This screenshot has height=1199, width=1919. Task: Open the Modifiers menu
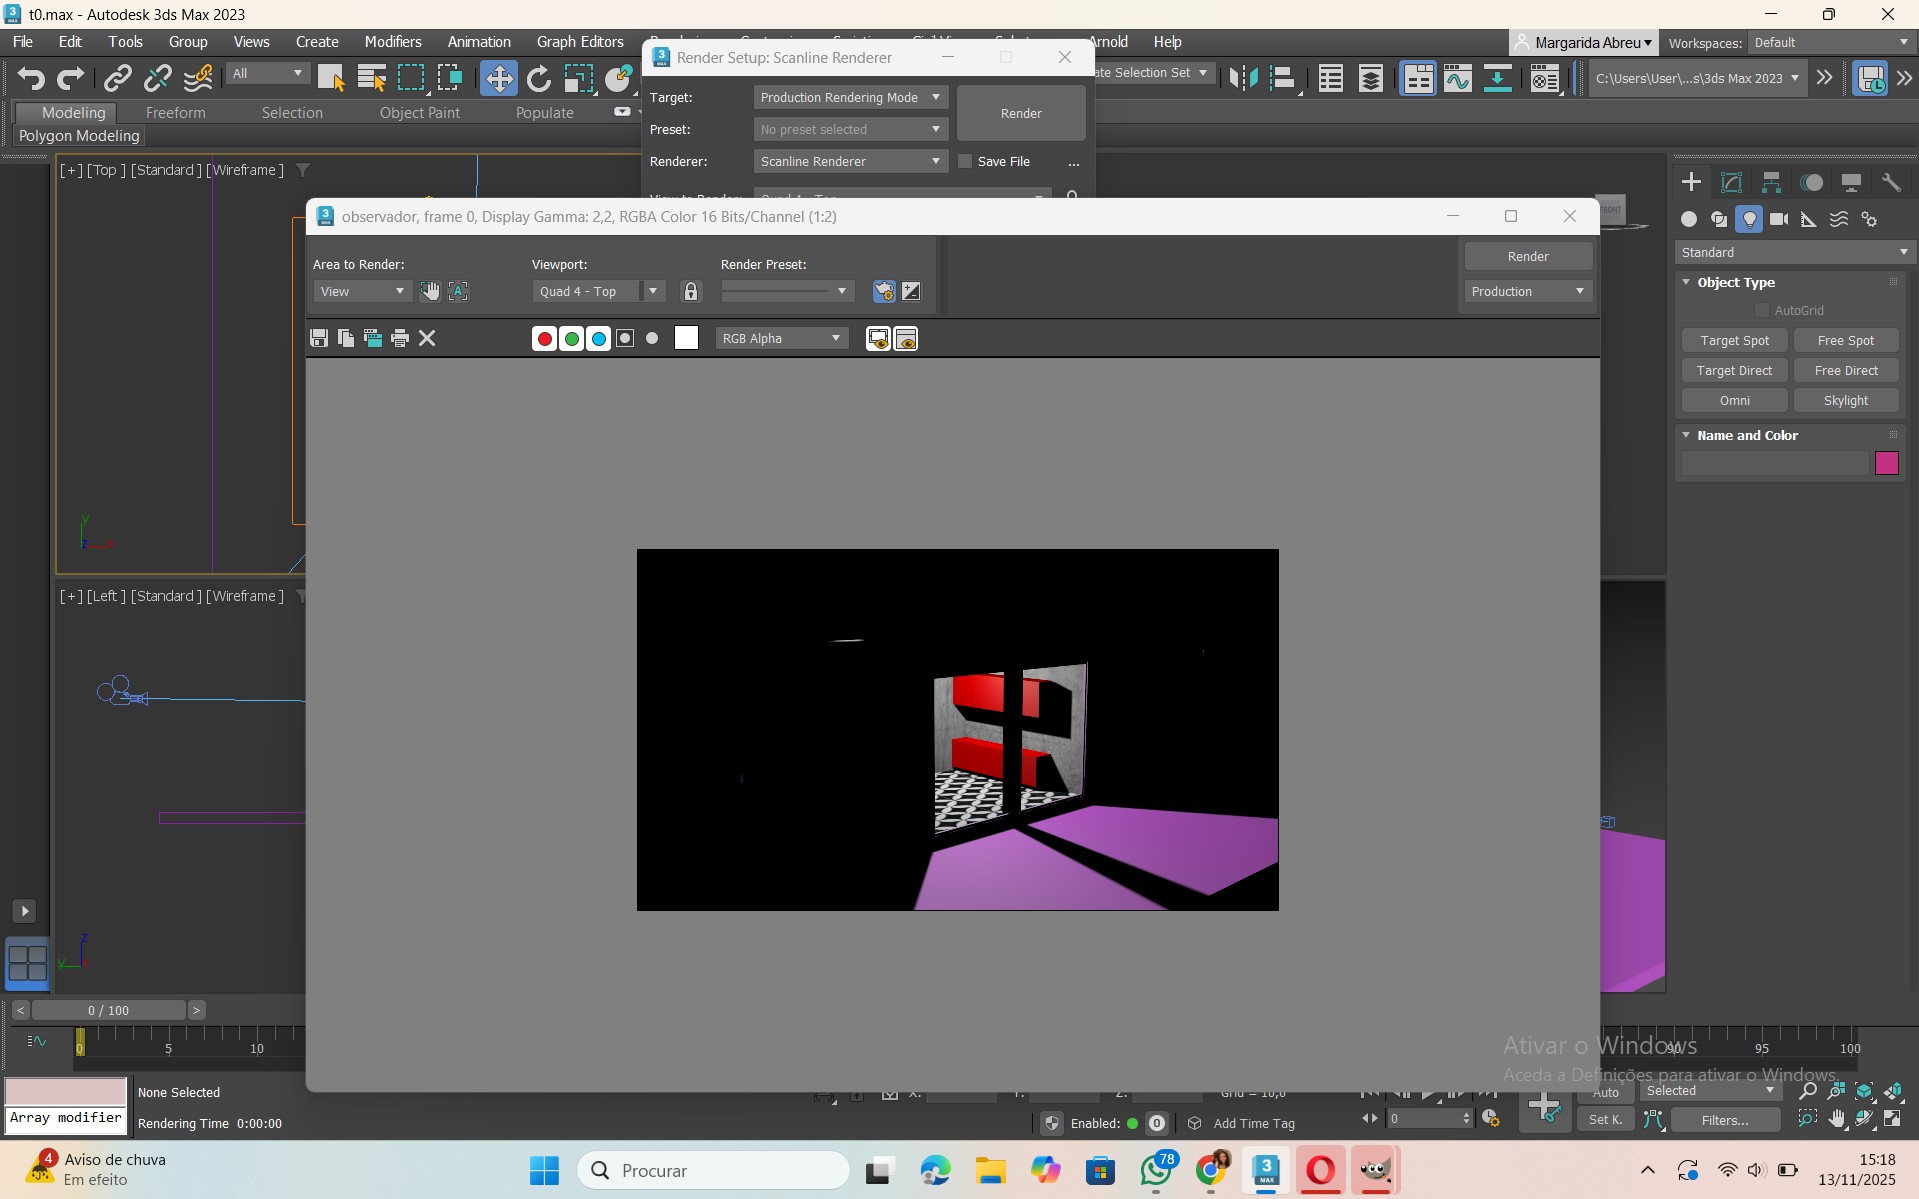392,42
